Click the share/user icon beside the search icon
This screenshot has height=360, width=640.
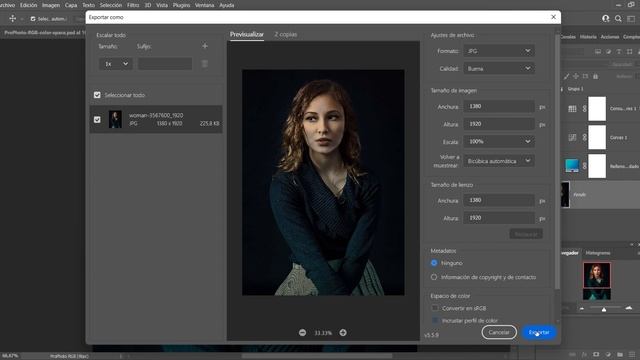606,18
